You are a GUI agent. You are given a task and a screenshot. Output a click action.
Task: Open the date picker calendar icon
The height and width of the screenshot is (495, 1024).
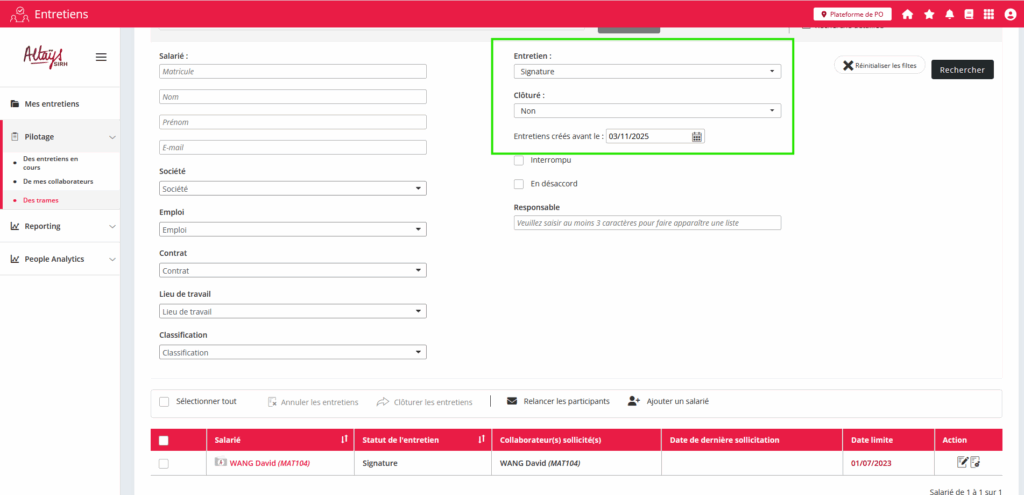(697, 136)
